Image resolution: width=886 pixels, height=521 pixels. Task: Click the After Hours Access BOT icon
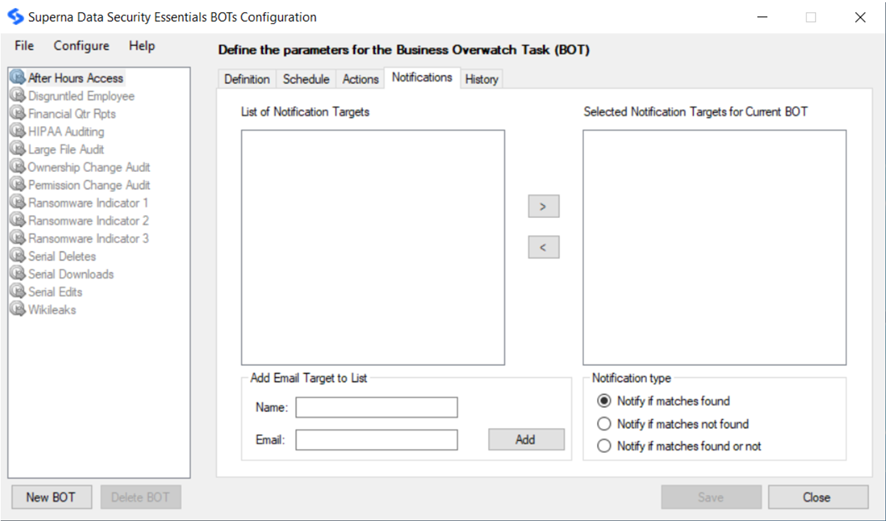click(18, 77)
